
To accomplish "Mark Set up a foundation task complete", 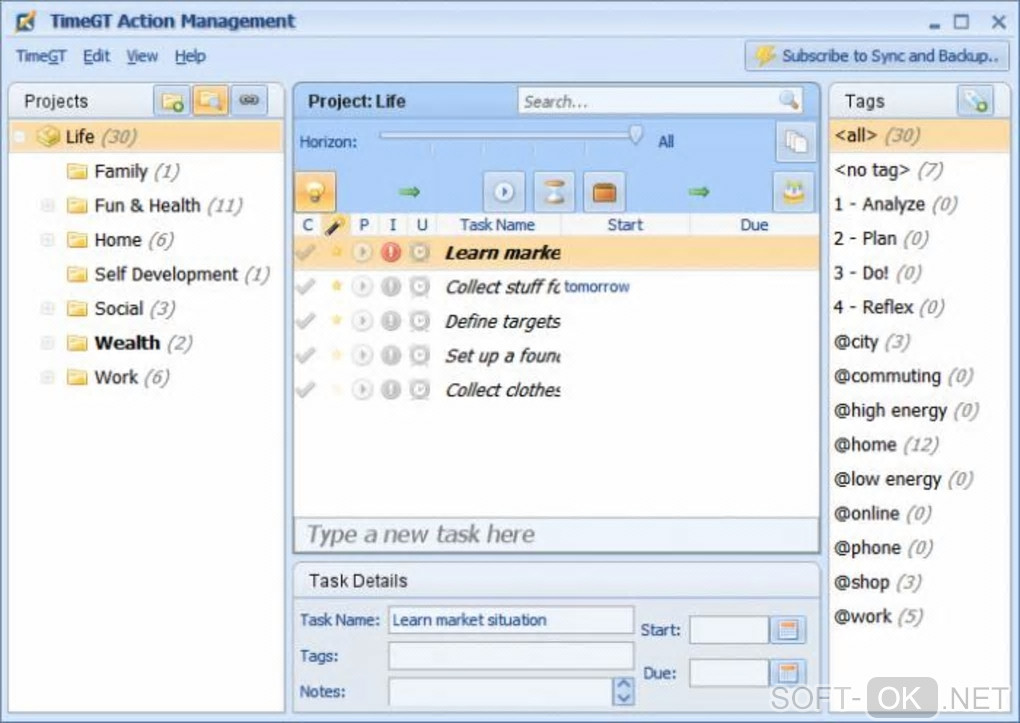I will [x=306, y=355].
